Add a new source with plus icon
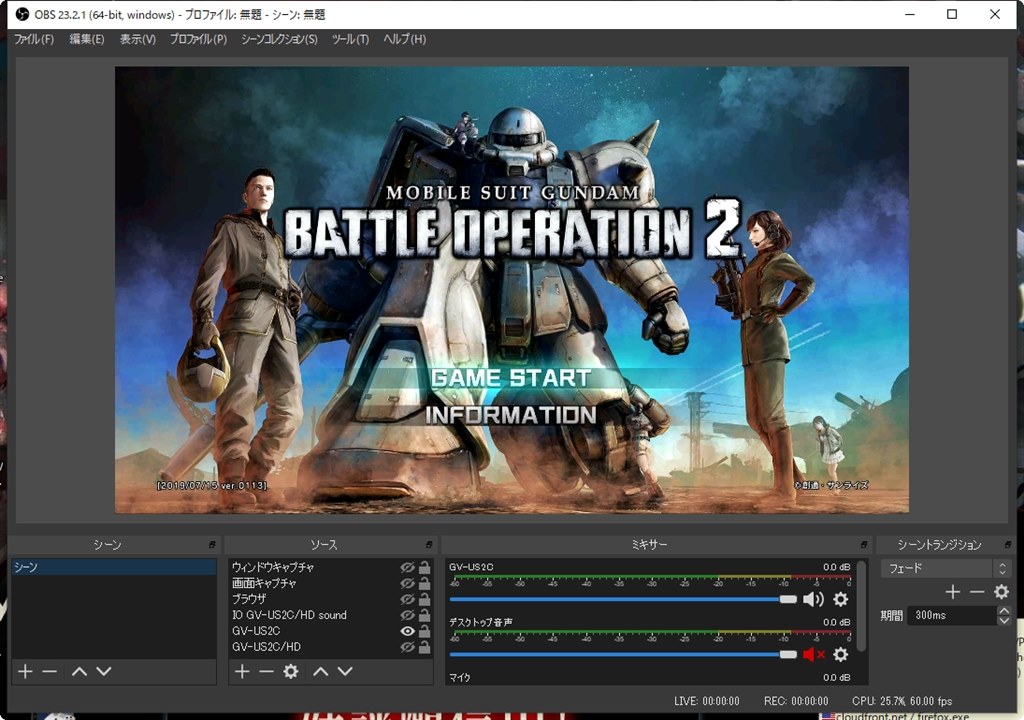Screen dimensions: 1024x720 (x=242, y=671)
